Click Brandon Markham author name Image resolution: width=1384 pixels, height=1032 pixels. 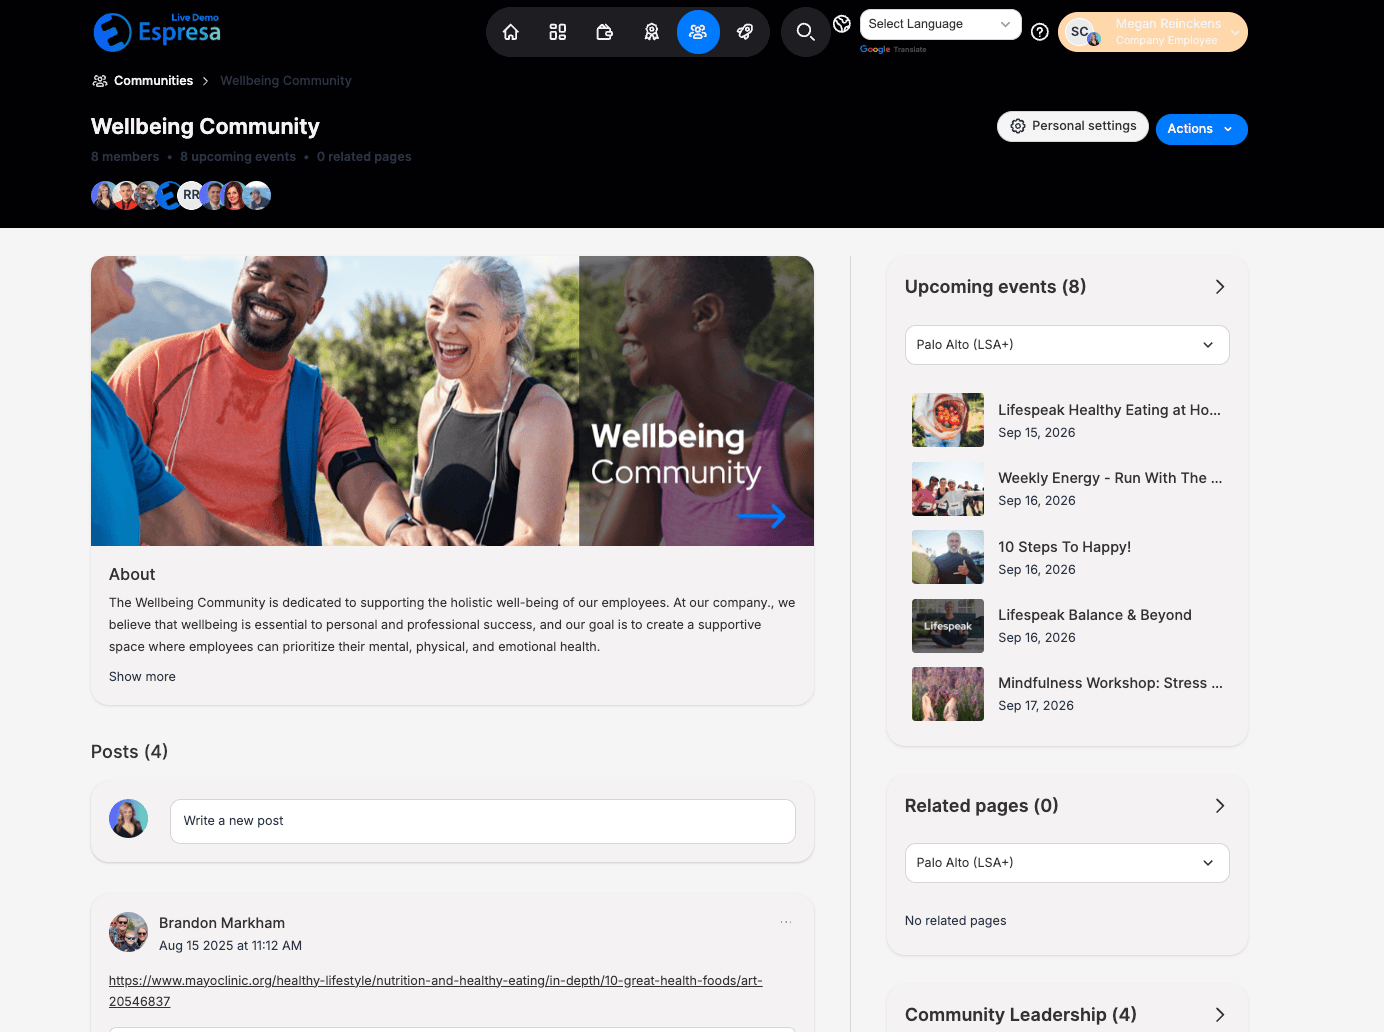pyautogui.click(x=222, y=923)
